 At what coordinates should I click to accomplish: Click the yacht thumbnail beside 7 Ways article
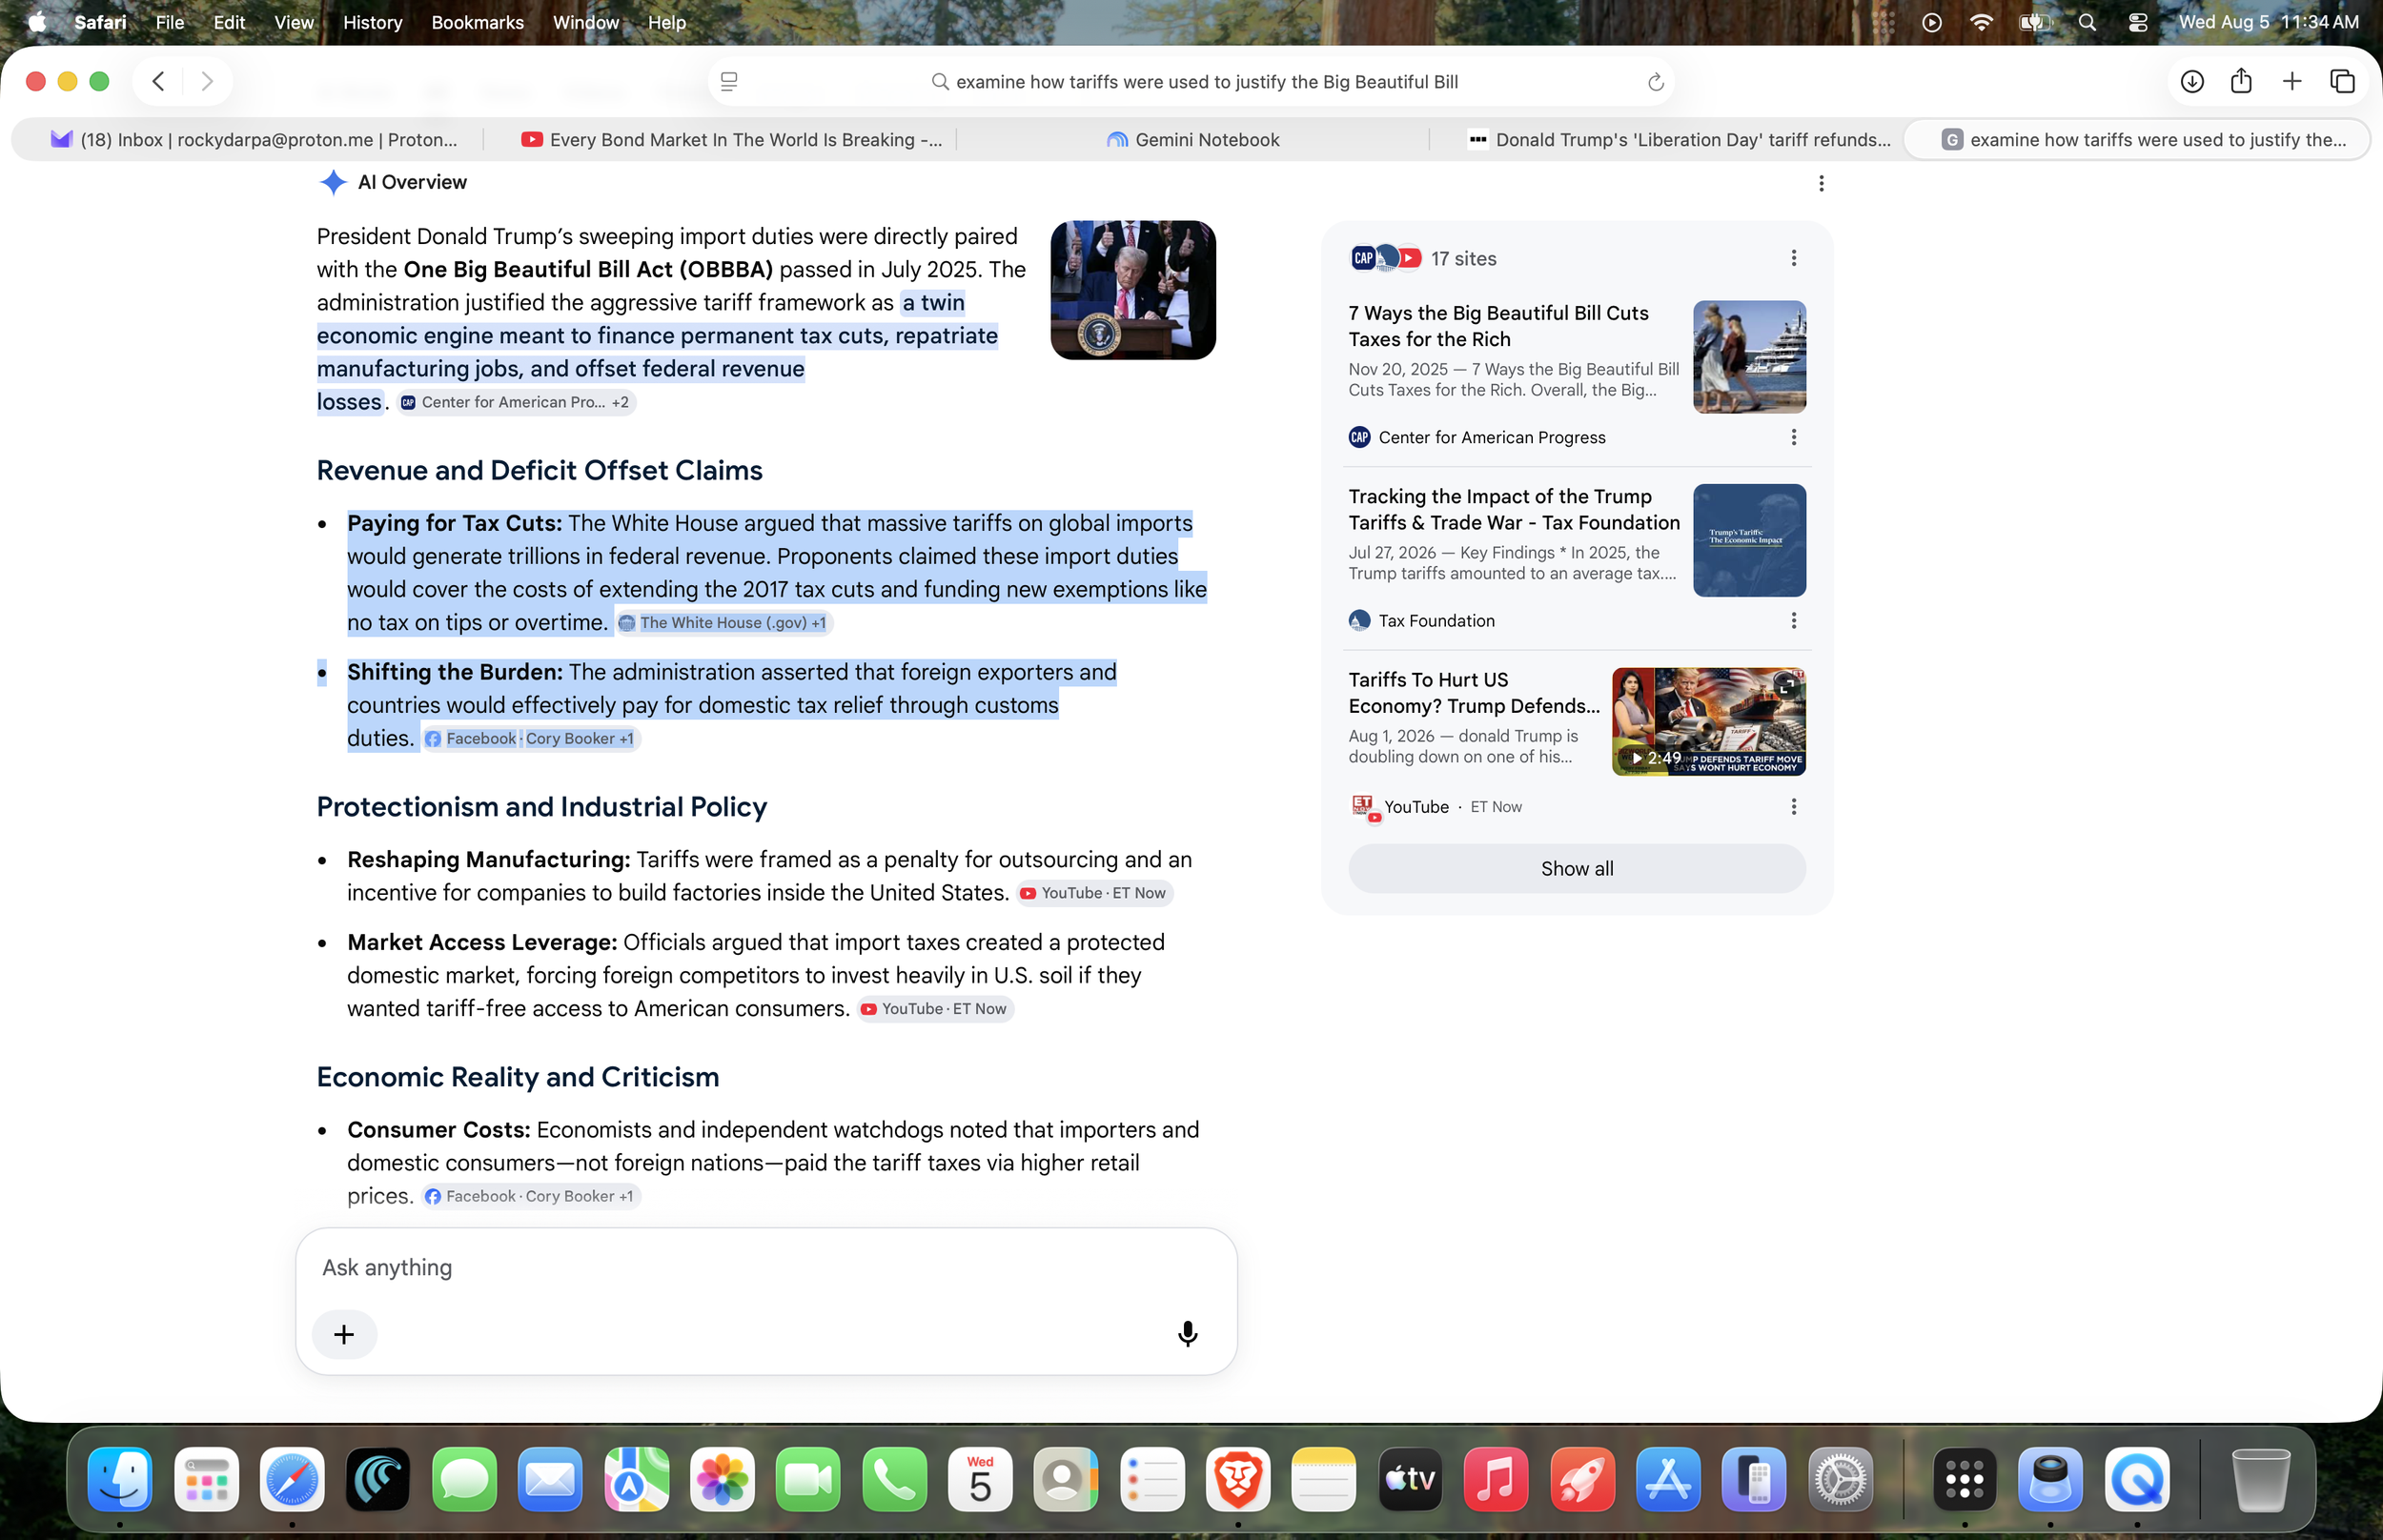pyautogui.click(x=1749, y=357)
